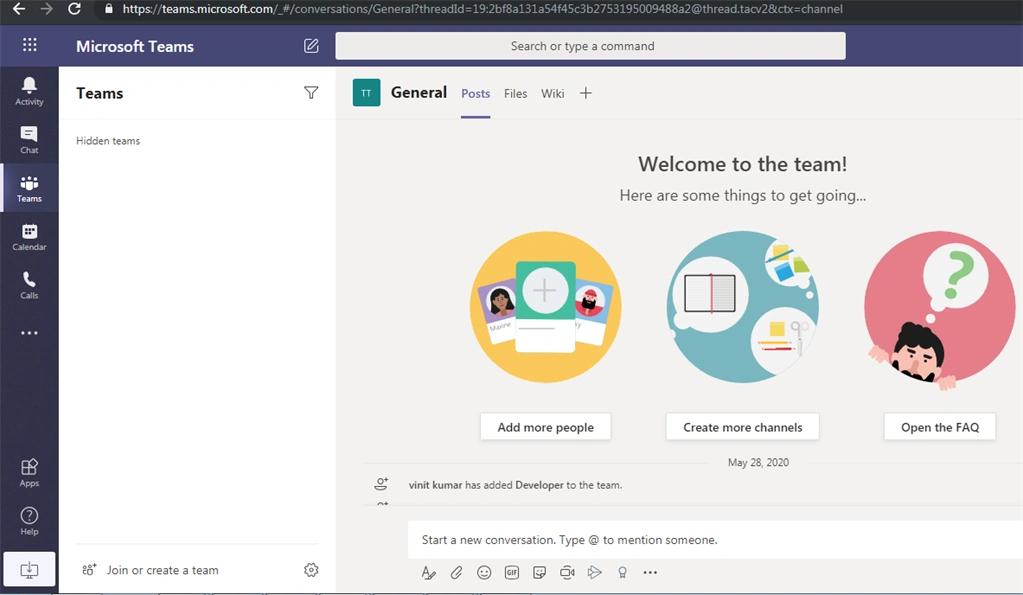
Task: Open manage teams settings gear
Action: click(311, 570)
